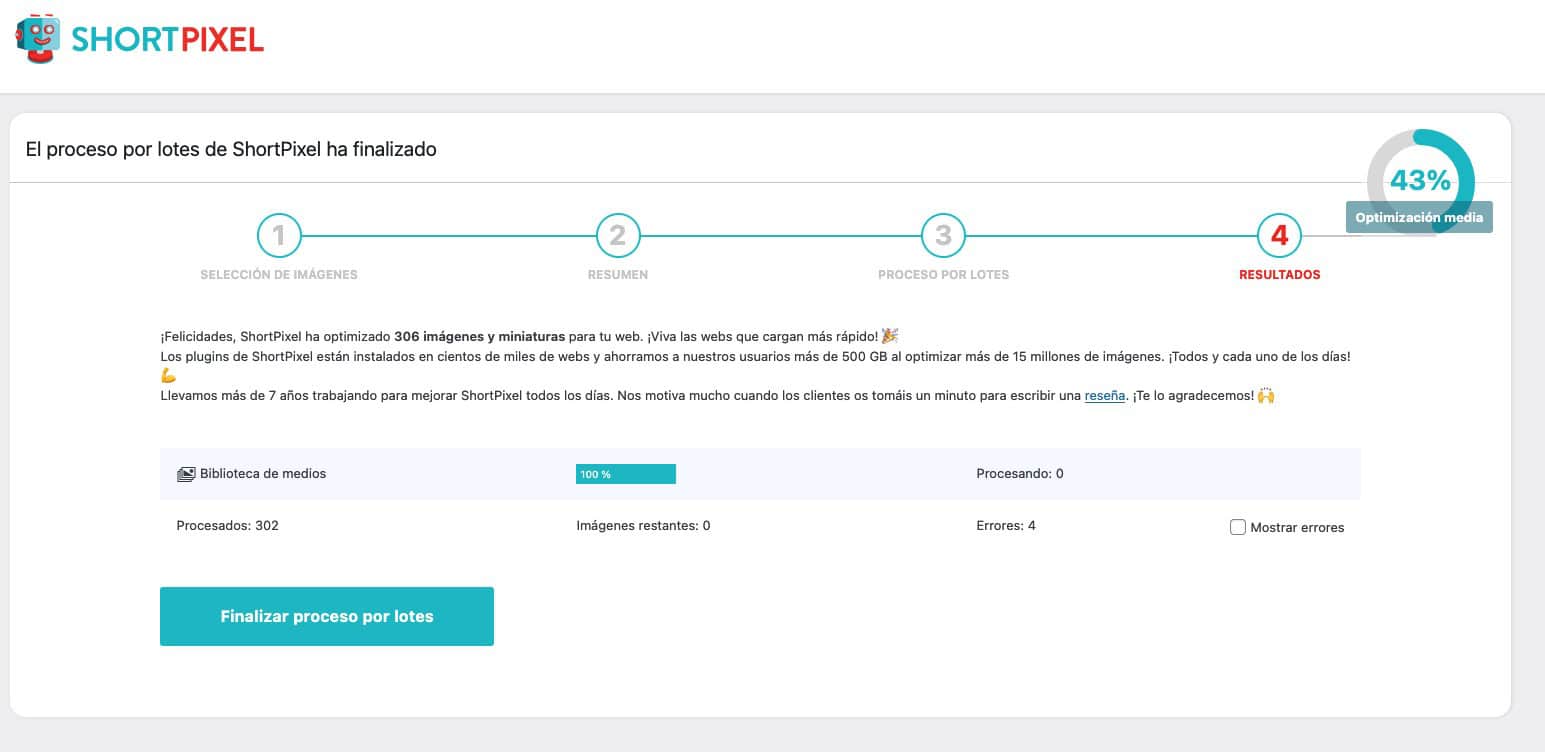Click the 'Procesando: 0' text
Screen dimensions: 1545x752
[x=1020, y=473]
